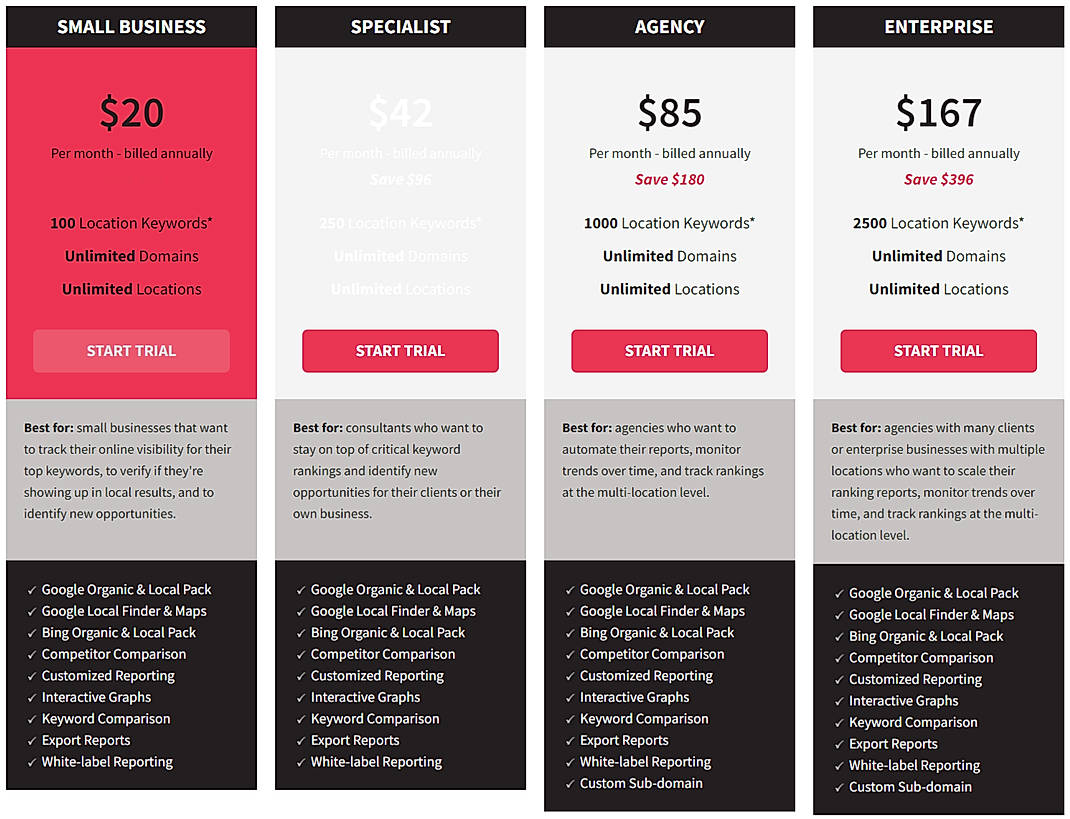Click the checkmark beside Google Organic & Local Pack under Small Business

[x=31, y=589]
